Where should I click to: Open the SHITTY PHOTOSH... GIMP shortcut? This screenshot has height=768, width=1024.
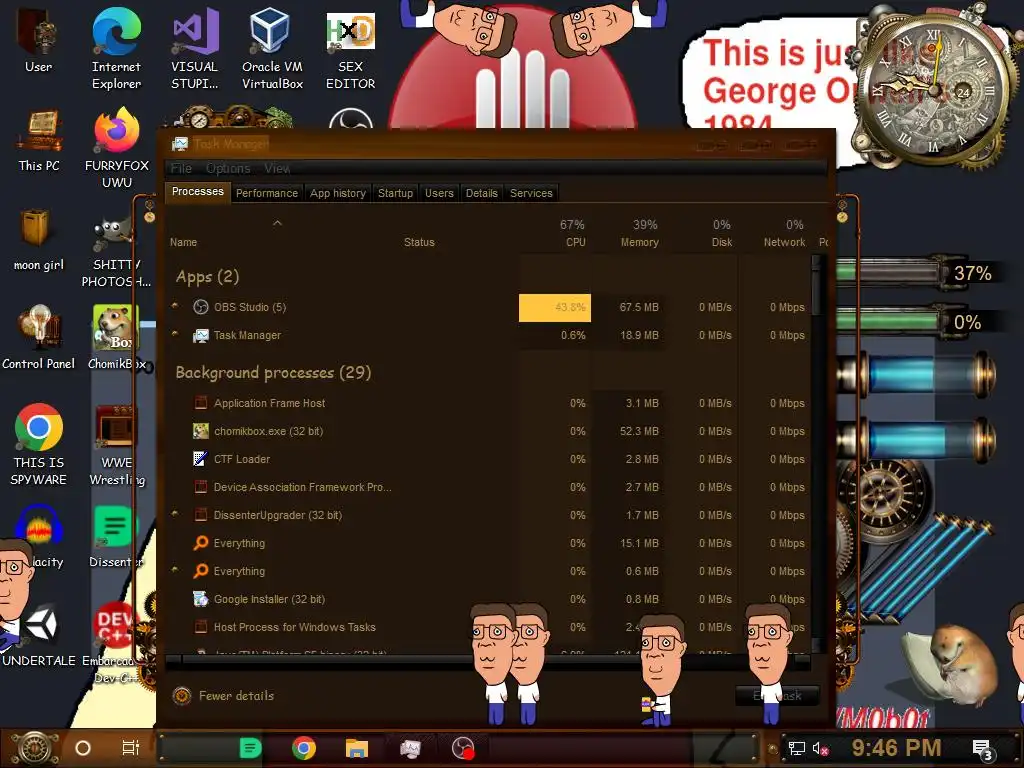point(116,251)
